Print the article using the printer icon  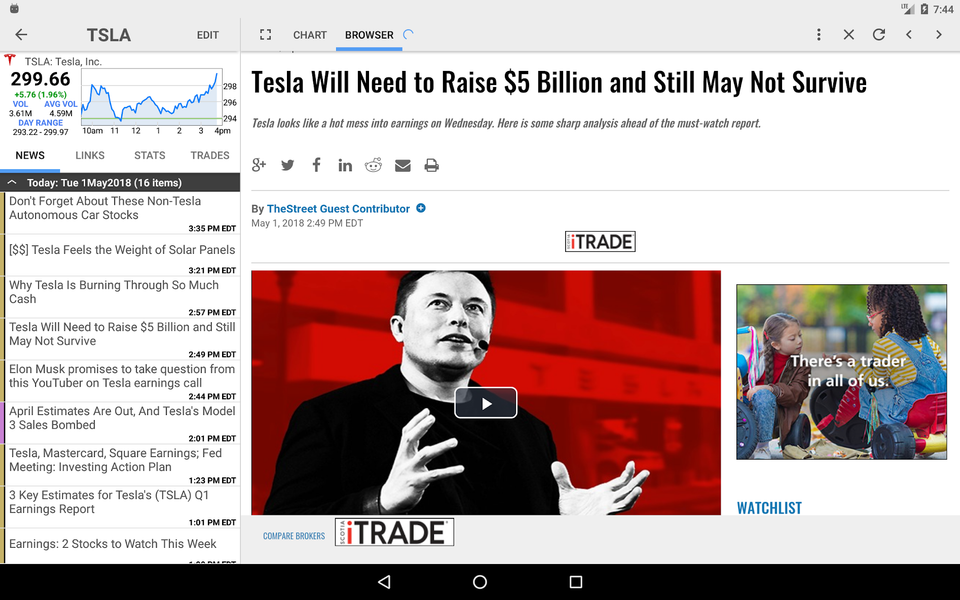pos(431,165)
